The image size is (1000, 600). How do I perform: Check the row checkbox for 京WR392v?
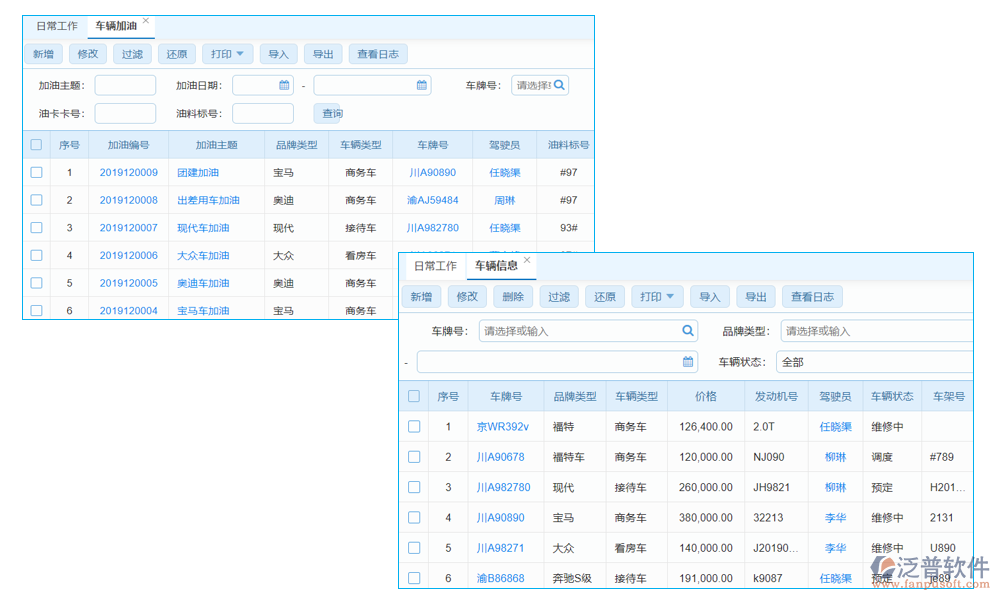[x=414, y=427]
